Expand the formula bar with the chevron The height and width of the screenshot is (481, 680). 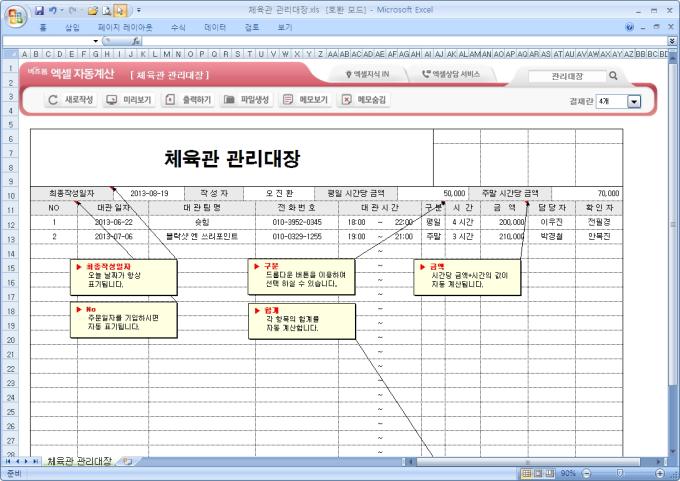click(672, 41)
